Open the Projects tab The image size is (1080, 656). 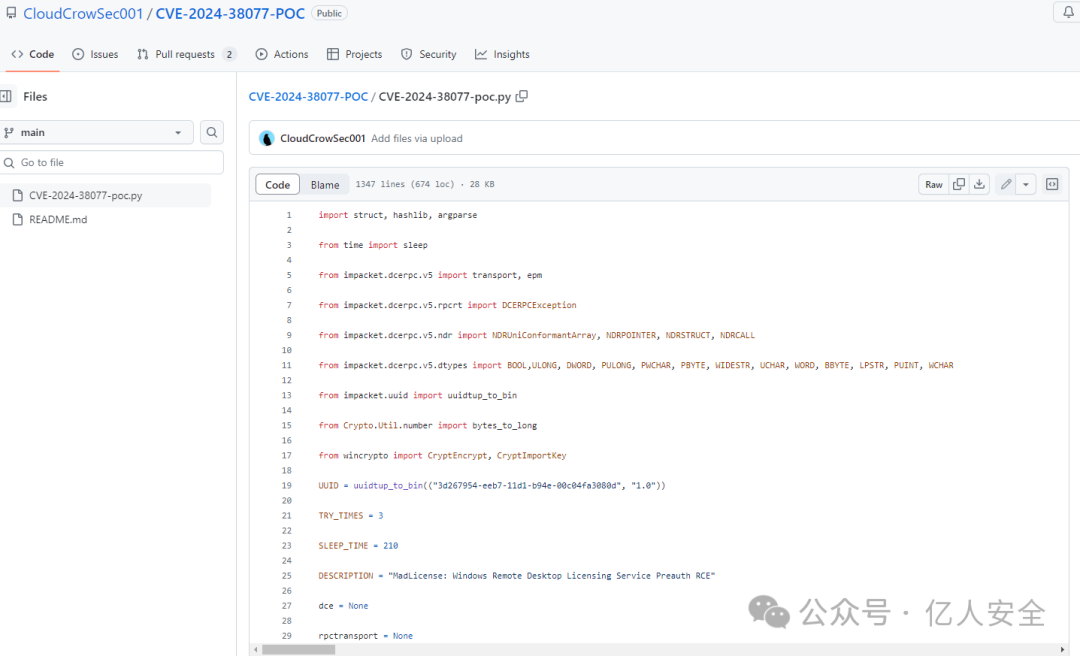tap(355, 54)
